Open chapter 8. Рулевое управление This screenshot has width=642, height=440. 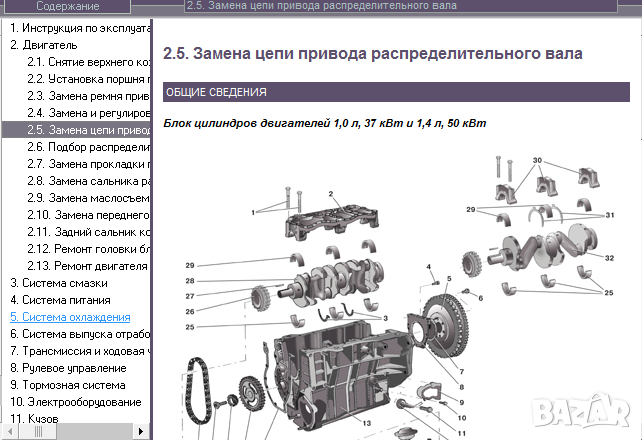click(x=68, y=368)
